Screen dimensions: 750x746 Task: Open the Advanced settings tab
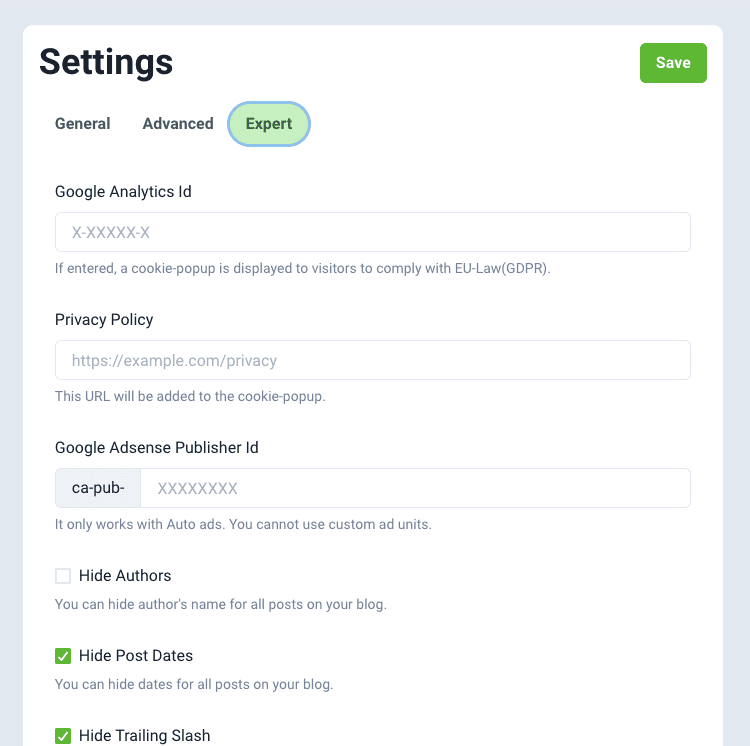pyautogui.click(x=178, y=124)
